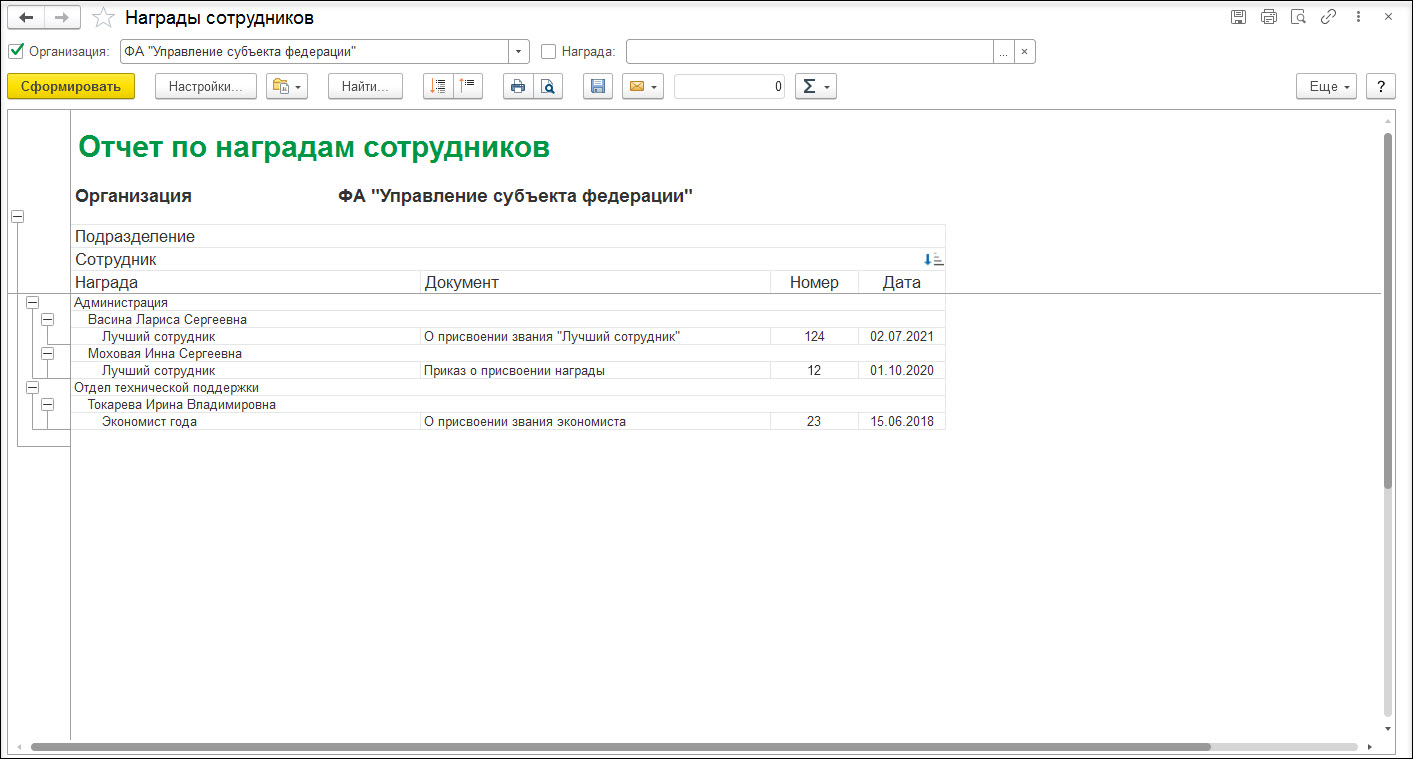Click the Подразделение header cell
The image size is (1413, 759).
[508, 236]
